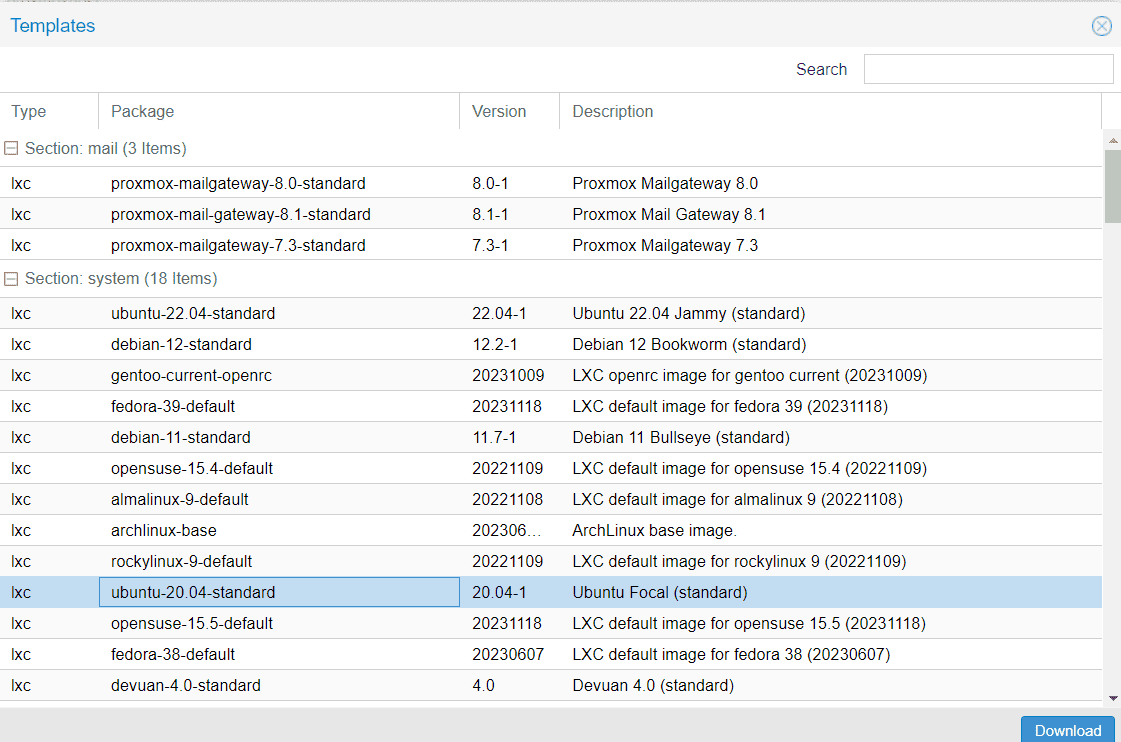Screen dimensions: 1121x742
Task: Select proxmox-mailgateway-7.3-standard package
Action: pyautogui.click(x=238, y=246)
